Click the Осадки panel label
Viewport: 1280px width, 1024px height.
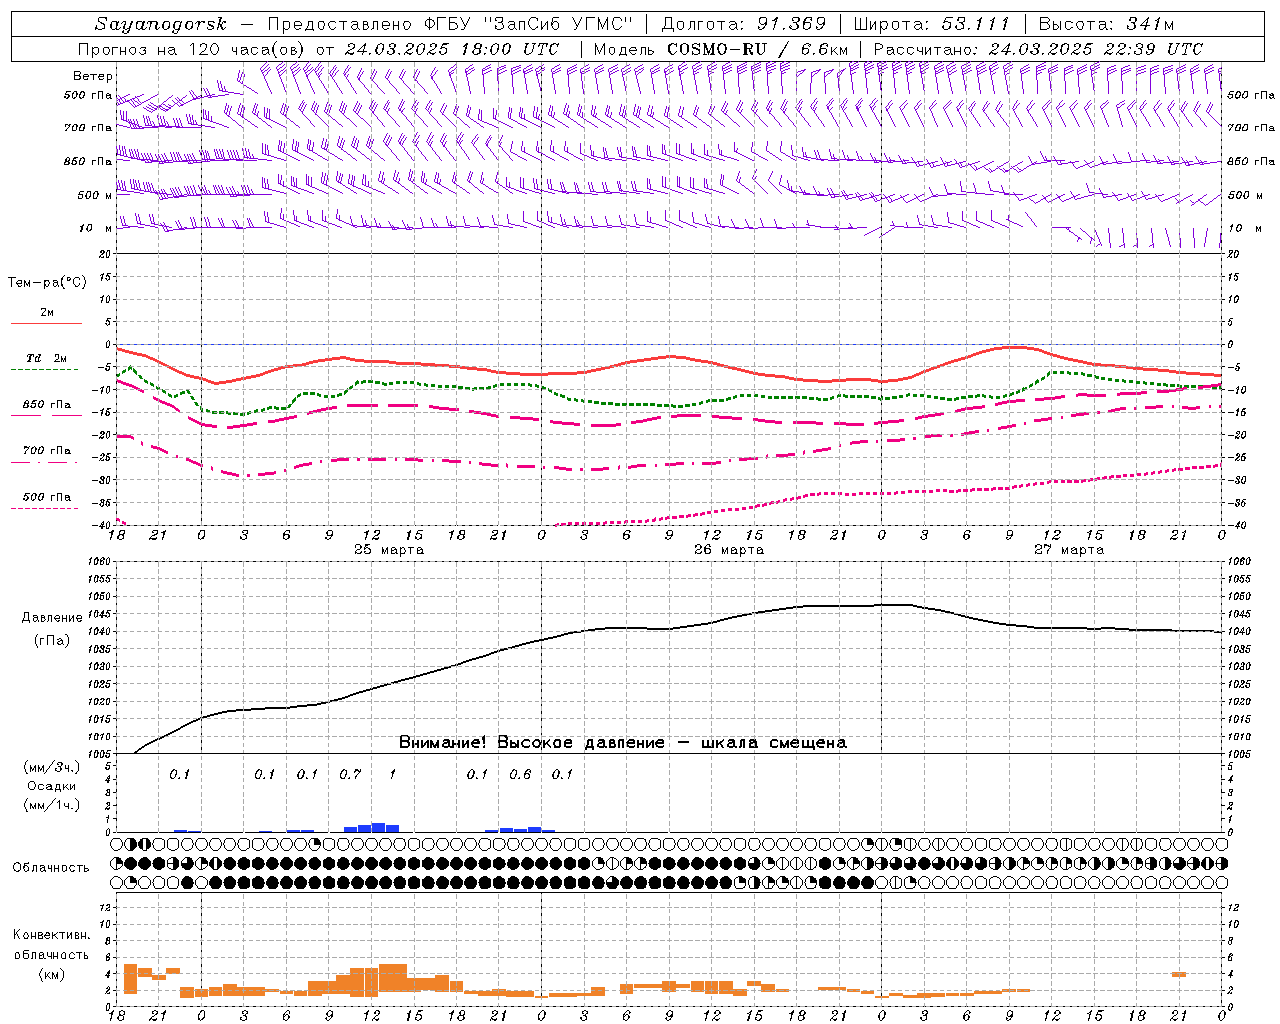point(52,786)
